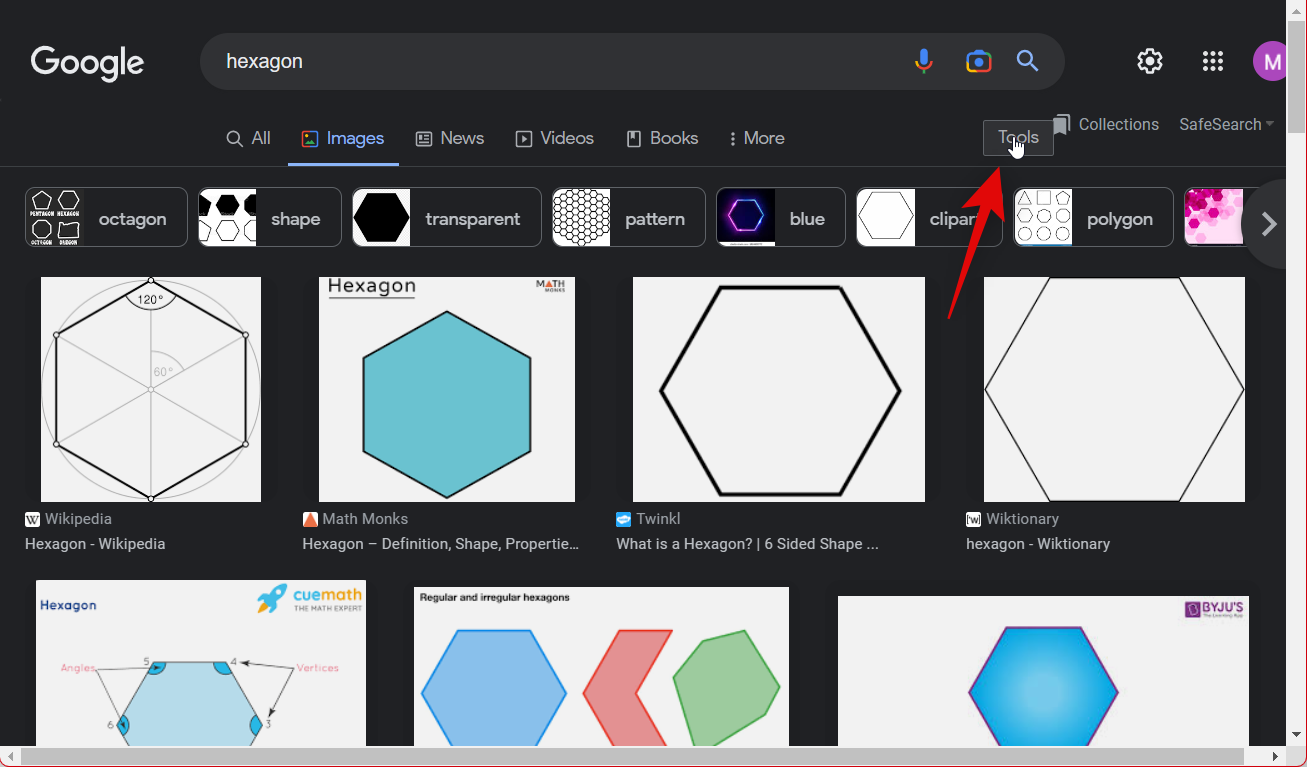Select the octagon suggestion chip

(x=106, y=217)
